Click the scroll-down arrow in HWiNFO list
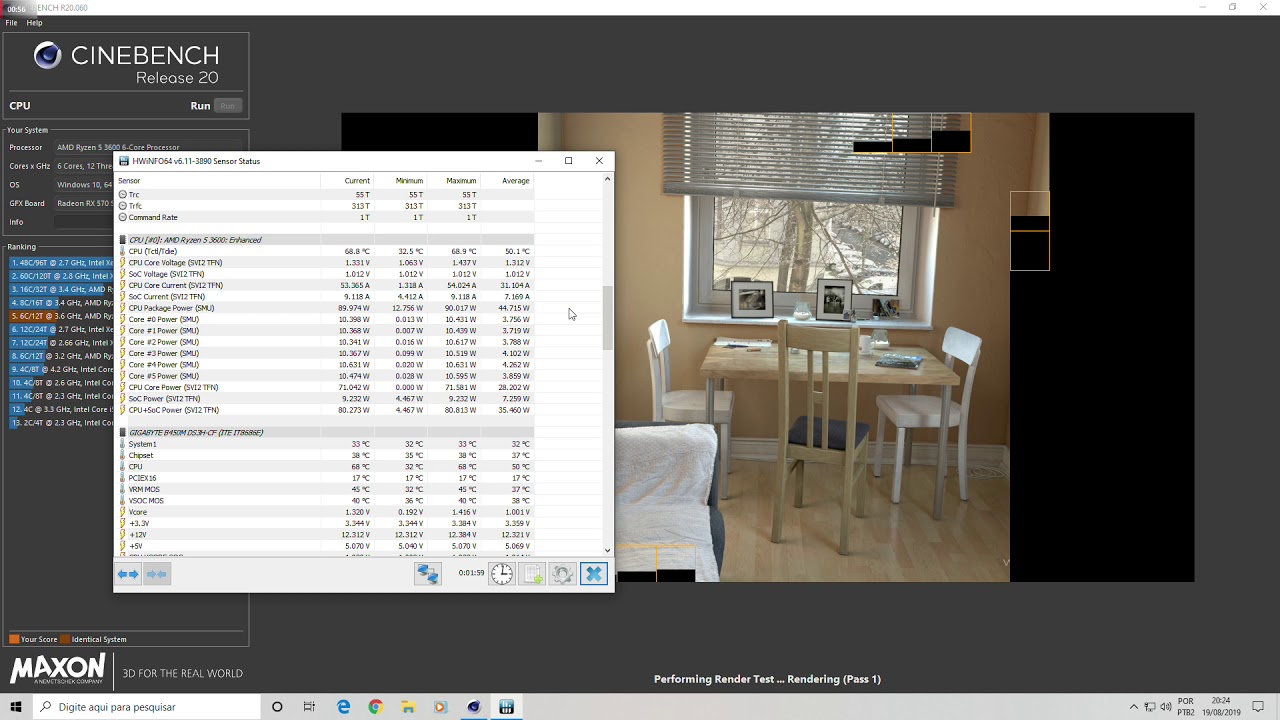The width and height of the screenshot is (1280, 720). click(607, 550)
